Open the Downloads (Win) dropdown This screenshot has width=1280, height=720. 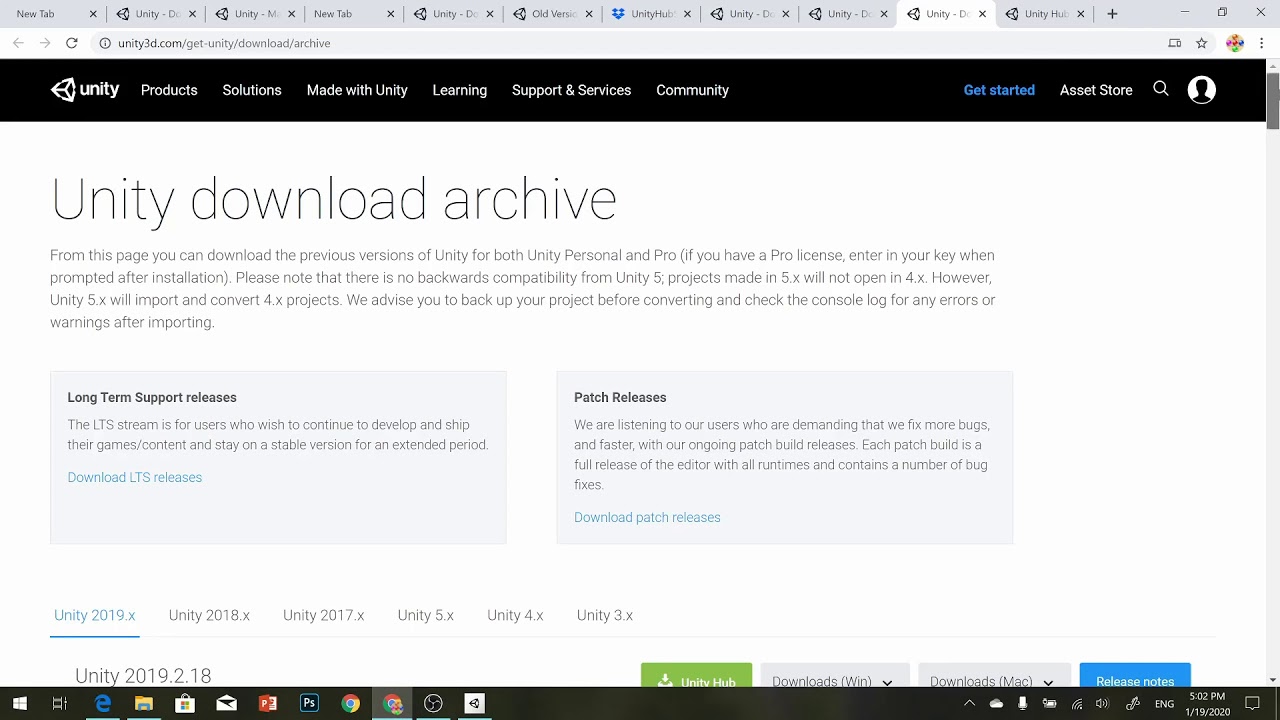[834, 681]
